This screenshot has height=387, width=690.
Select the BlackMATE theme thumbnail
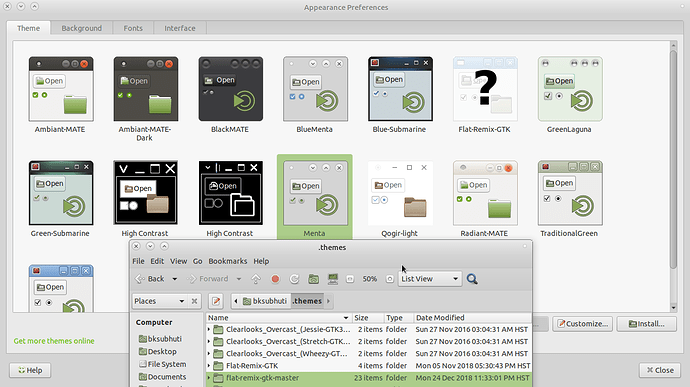click(x=231, y=89)
